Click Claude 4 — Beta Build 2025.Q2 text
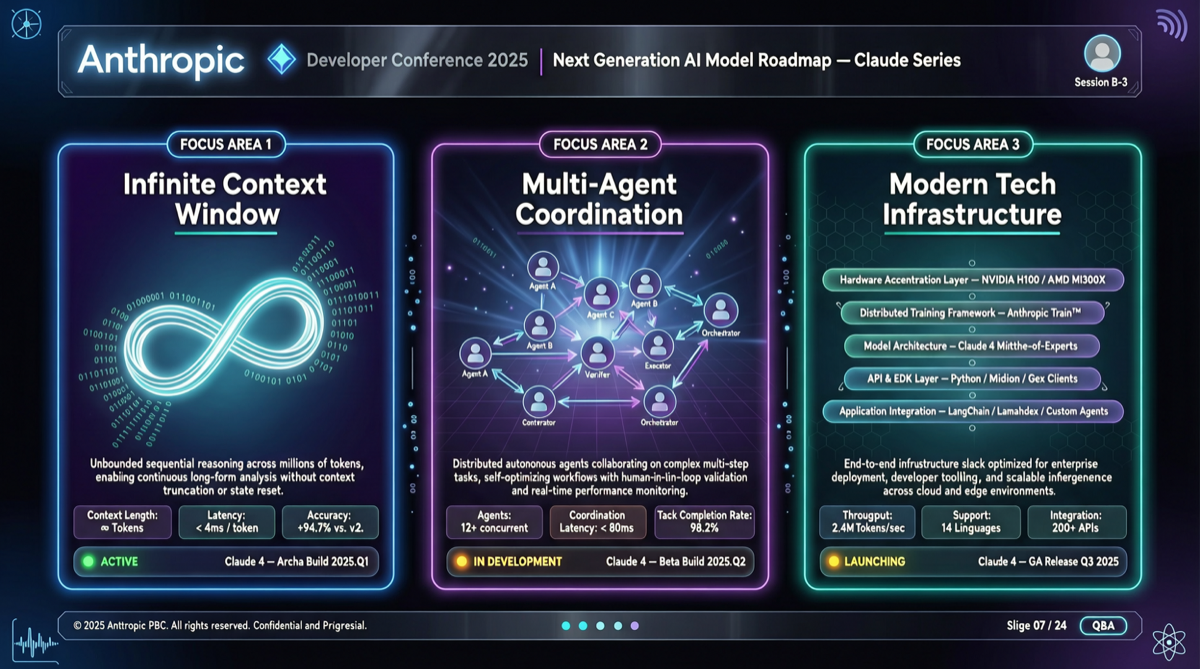 pos(674,562)
